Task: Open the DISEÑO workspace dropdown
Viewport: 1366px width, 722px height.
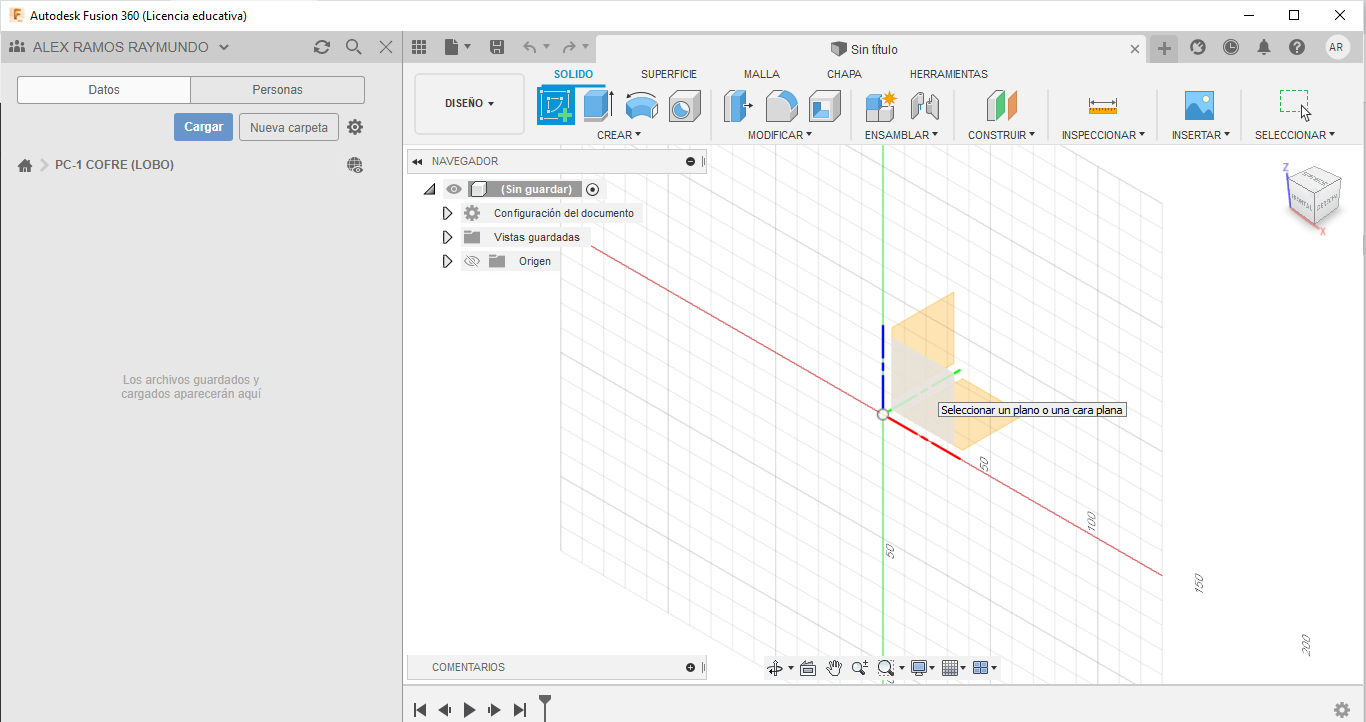Action: click(x=469, y=103)
